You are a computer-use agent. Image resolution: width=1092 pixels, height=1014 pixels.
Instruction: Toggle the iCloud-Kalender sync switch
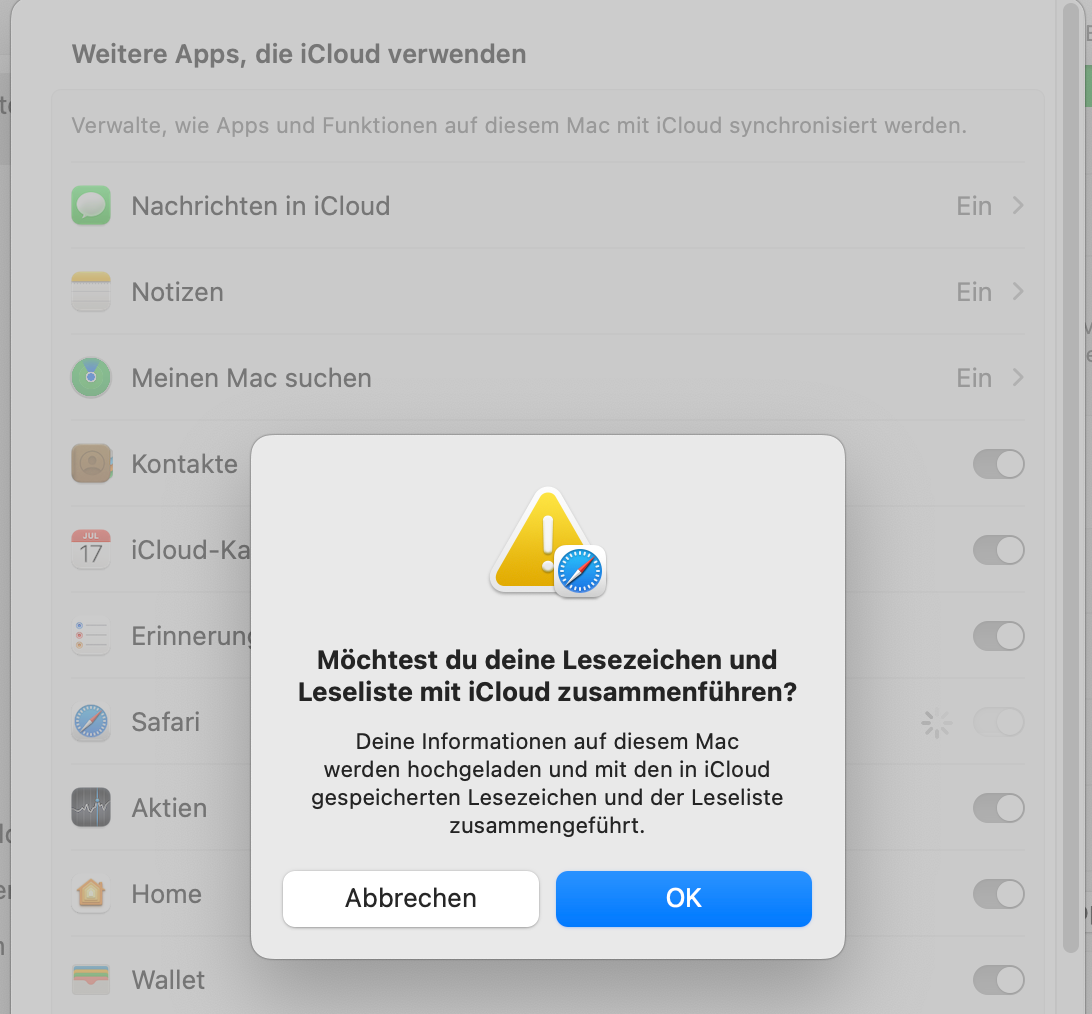coord(999,549)
